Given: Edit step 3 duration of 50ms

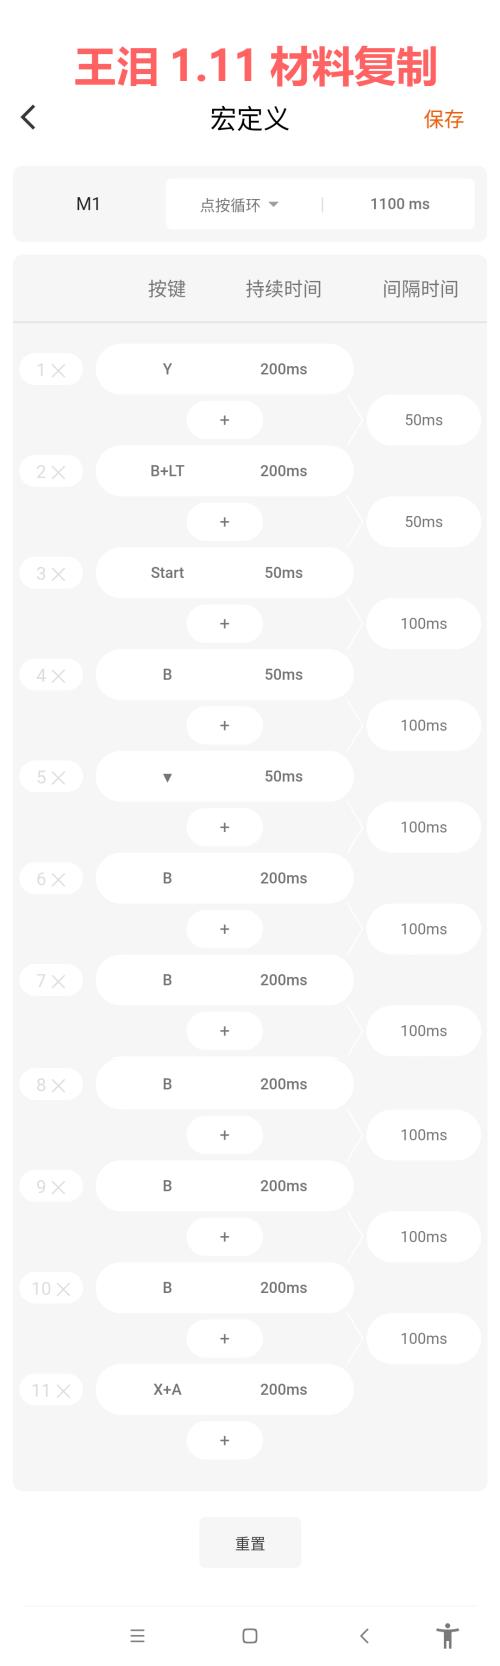Looking at the screenshot, I should click(284, 573).
